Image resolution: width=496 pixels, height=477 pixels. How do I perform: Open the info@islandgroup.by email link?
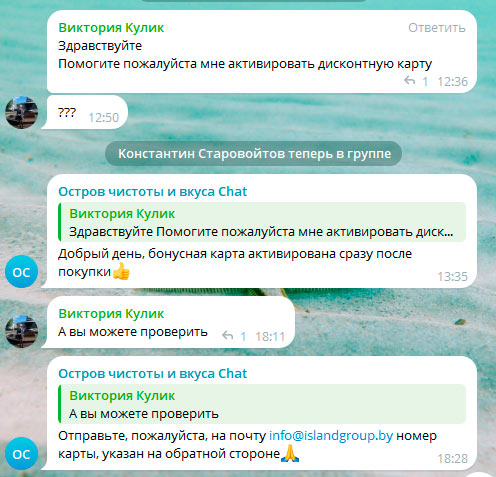(x=331, y=436)
